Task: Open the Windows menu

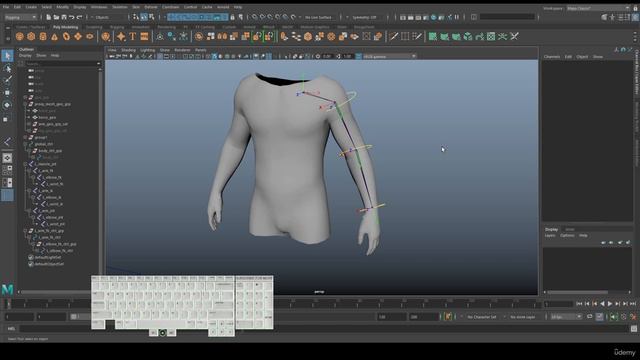Action: (99, 7)
